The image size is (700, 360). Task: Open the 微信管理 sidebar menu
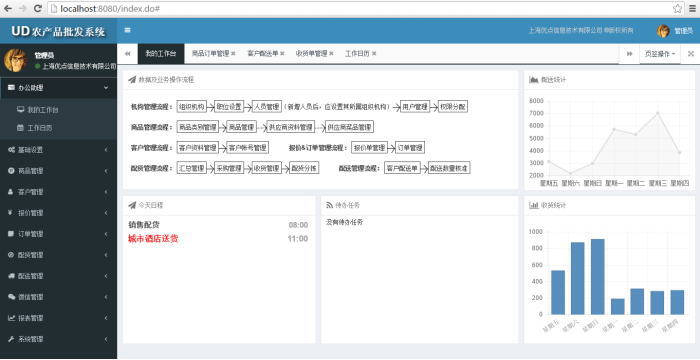point(58,297)
